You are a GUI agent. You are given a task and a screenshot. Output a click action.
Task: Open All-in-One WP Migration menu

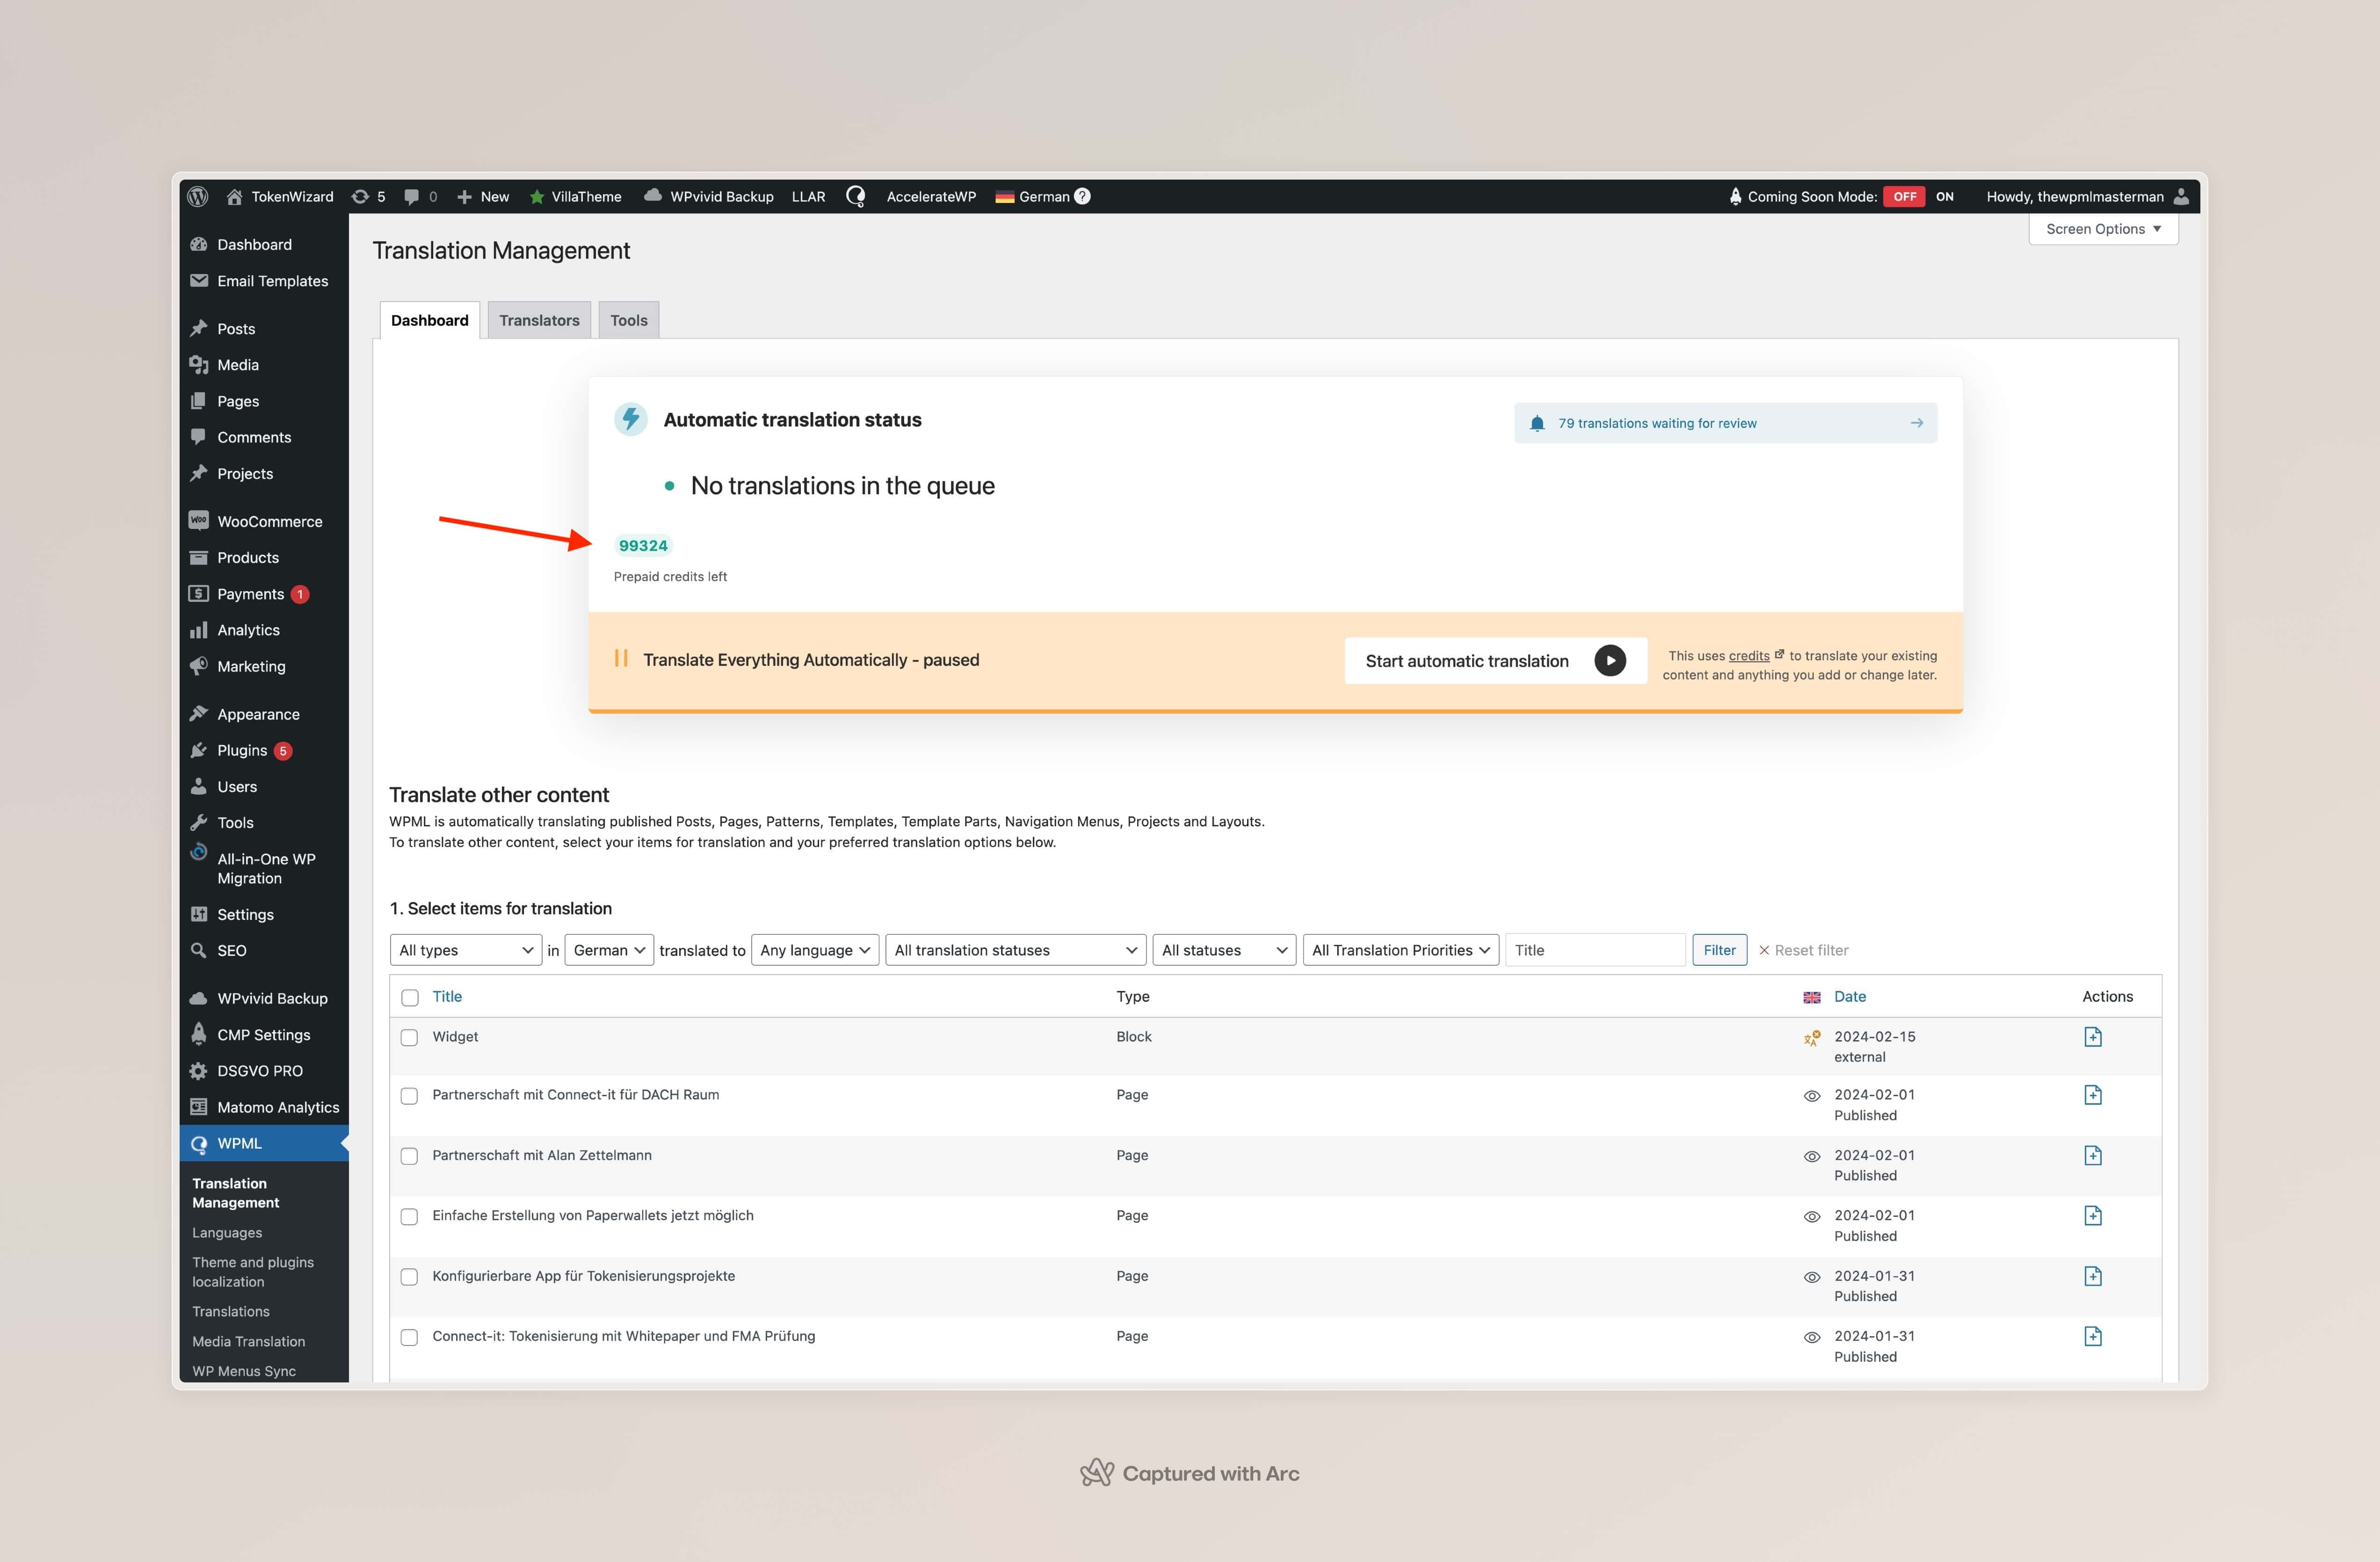pos(266,868)
